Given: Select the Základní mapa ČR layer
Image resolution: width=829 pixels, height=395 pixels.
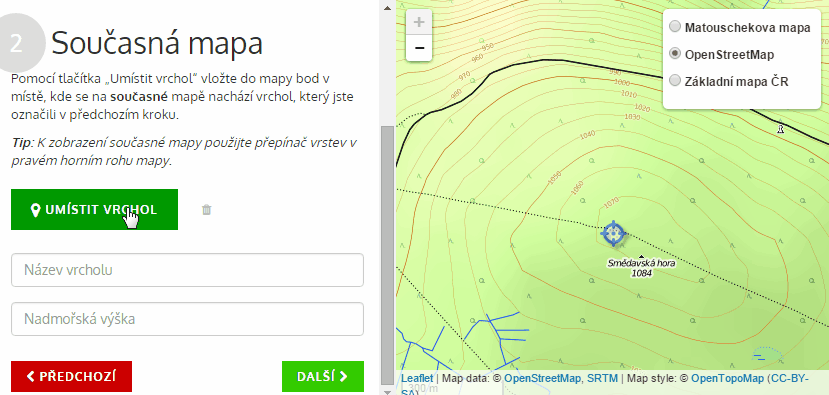Looking at the screenshot, I should 675,81.
